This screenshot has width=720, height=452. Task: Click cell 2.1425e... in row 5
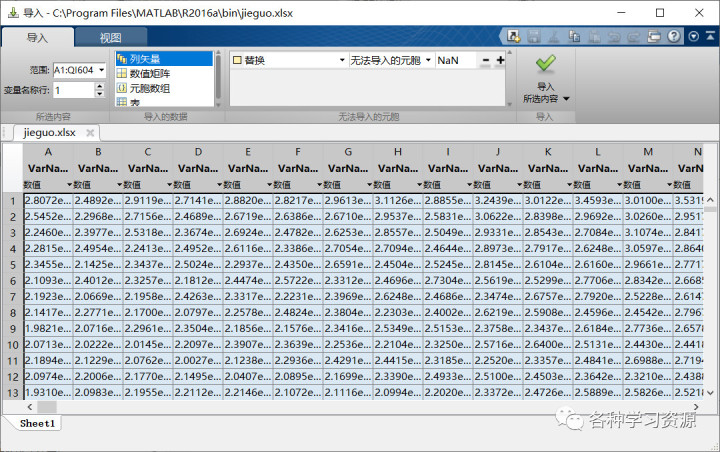pyautogui.click(x=98, y=265)
